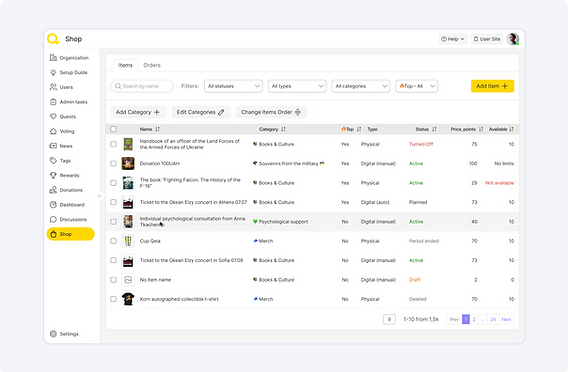Open the Cup Qela thumbnail
This screenshot has width=568, height=372.
coord(128,241)
